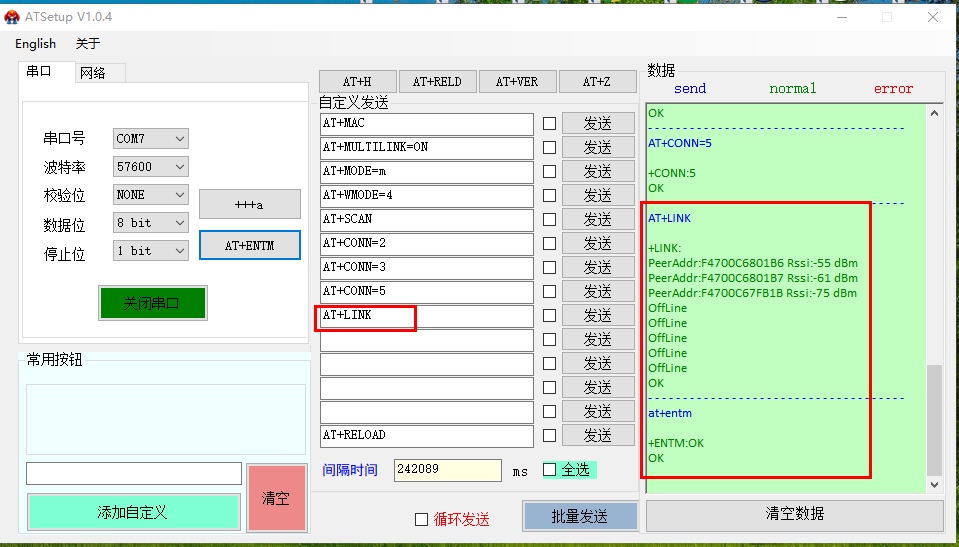Open the 校验位 NONE parity dropdown

[150, 195]
